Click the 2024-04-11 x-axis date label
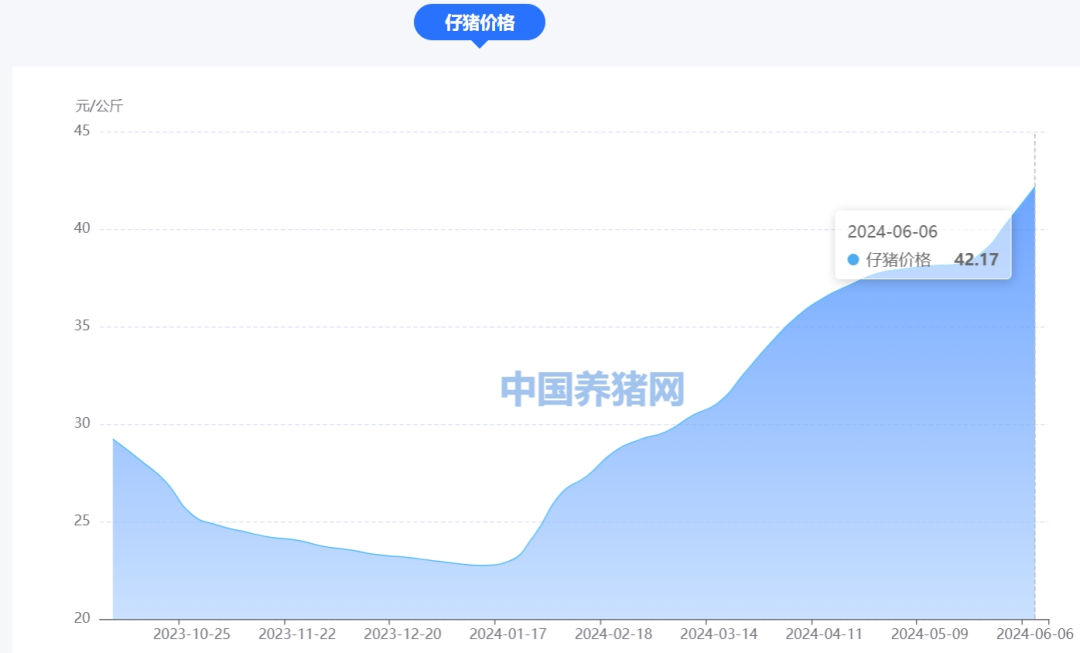 [823, 634]
